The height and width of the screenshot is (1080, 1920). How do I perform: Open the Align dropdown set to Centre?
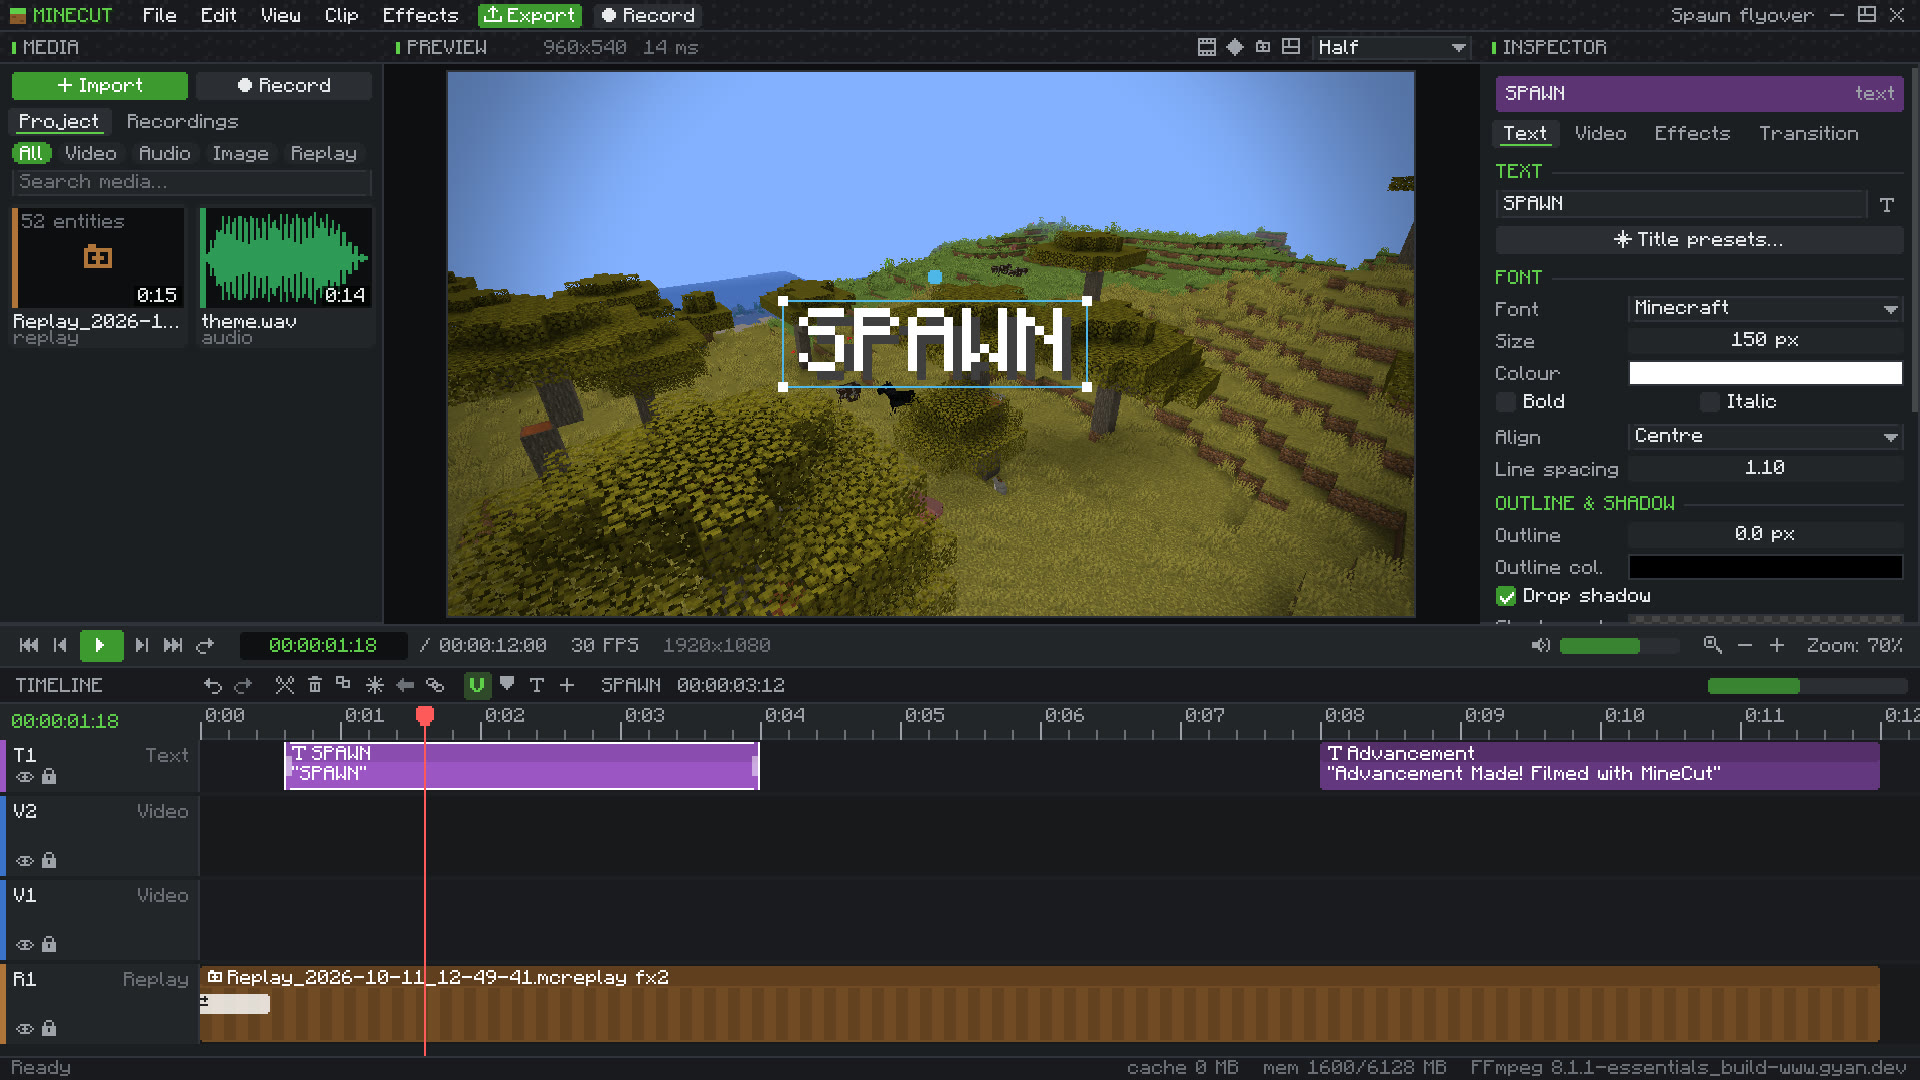tap(1765, 436)
